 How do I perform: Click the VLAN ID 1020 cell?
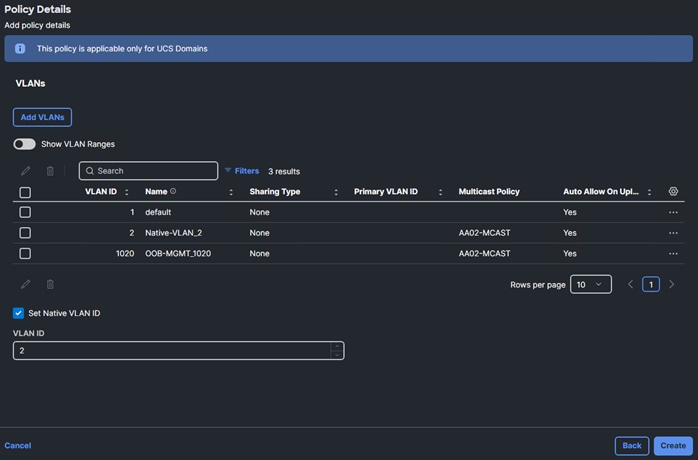[125, 253]
